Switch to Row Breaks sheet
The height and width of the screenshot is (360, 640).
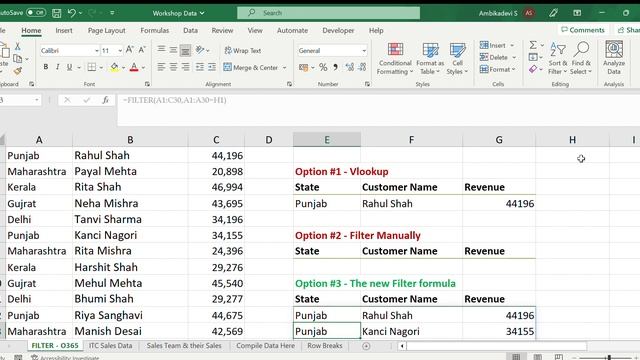324,345
